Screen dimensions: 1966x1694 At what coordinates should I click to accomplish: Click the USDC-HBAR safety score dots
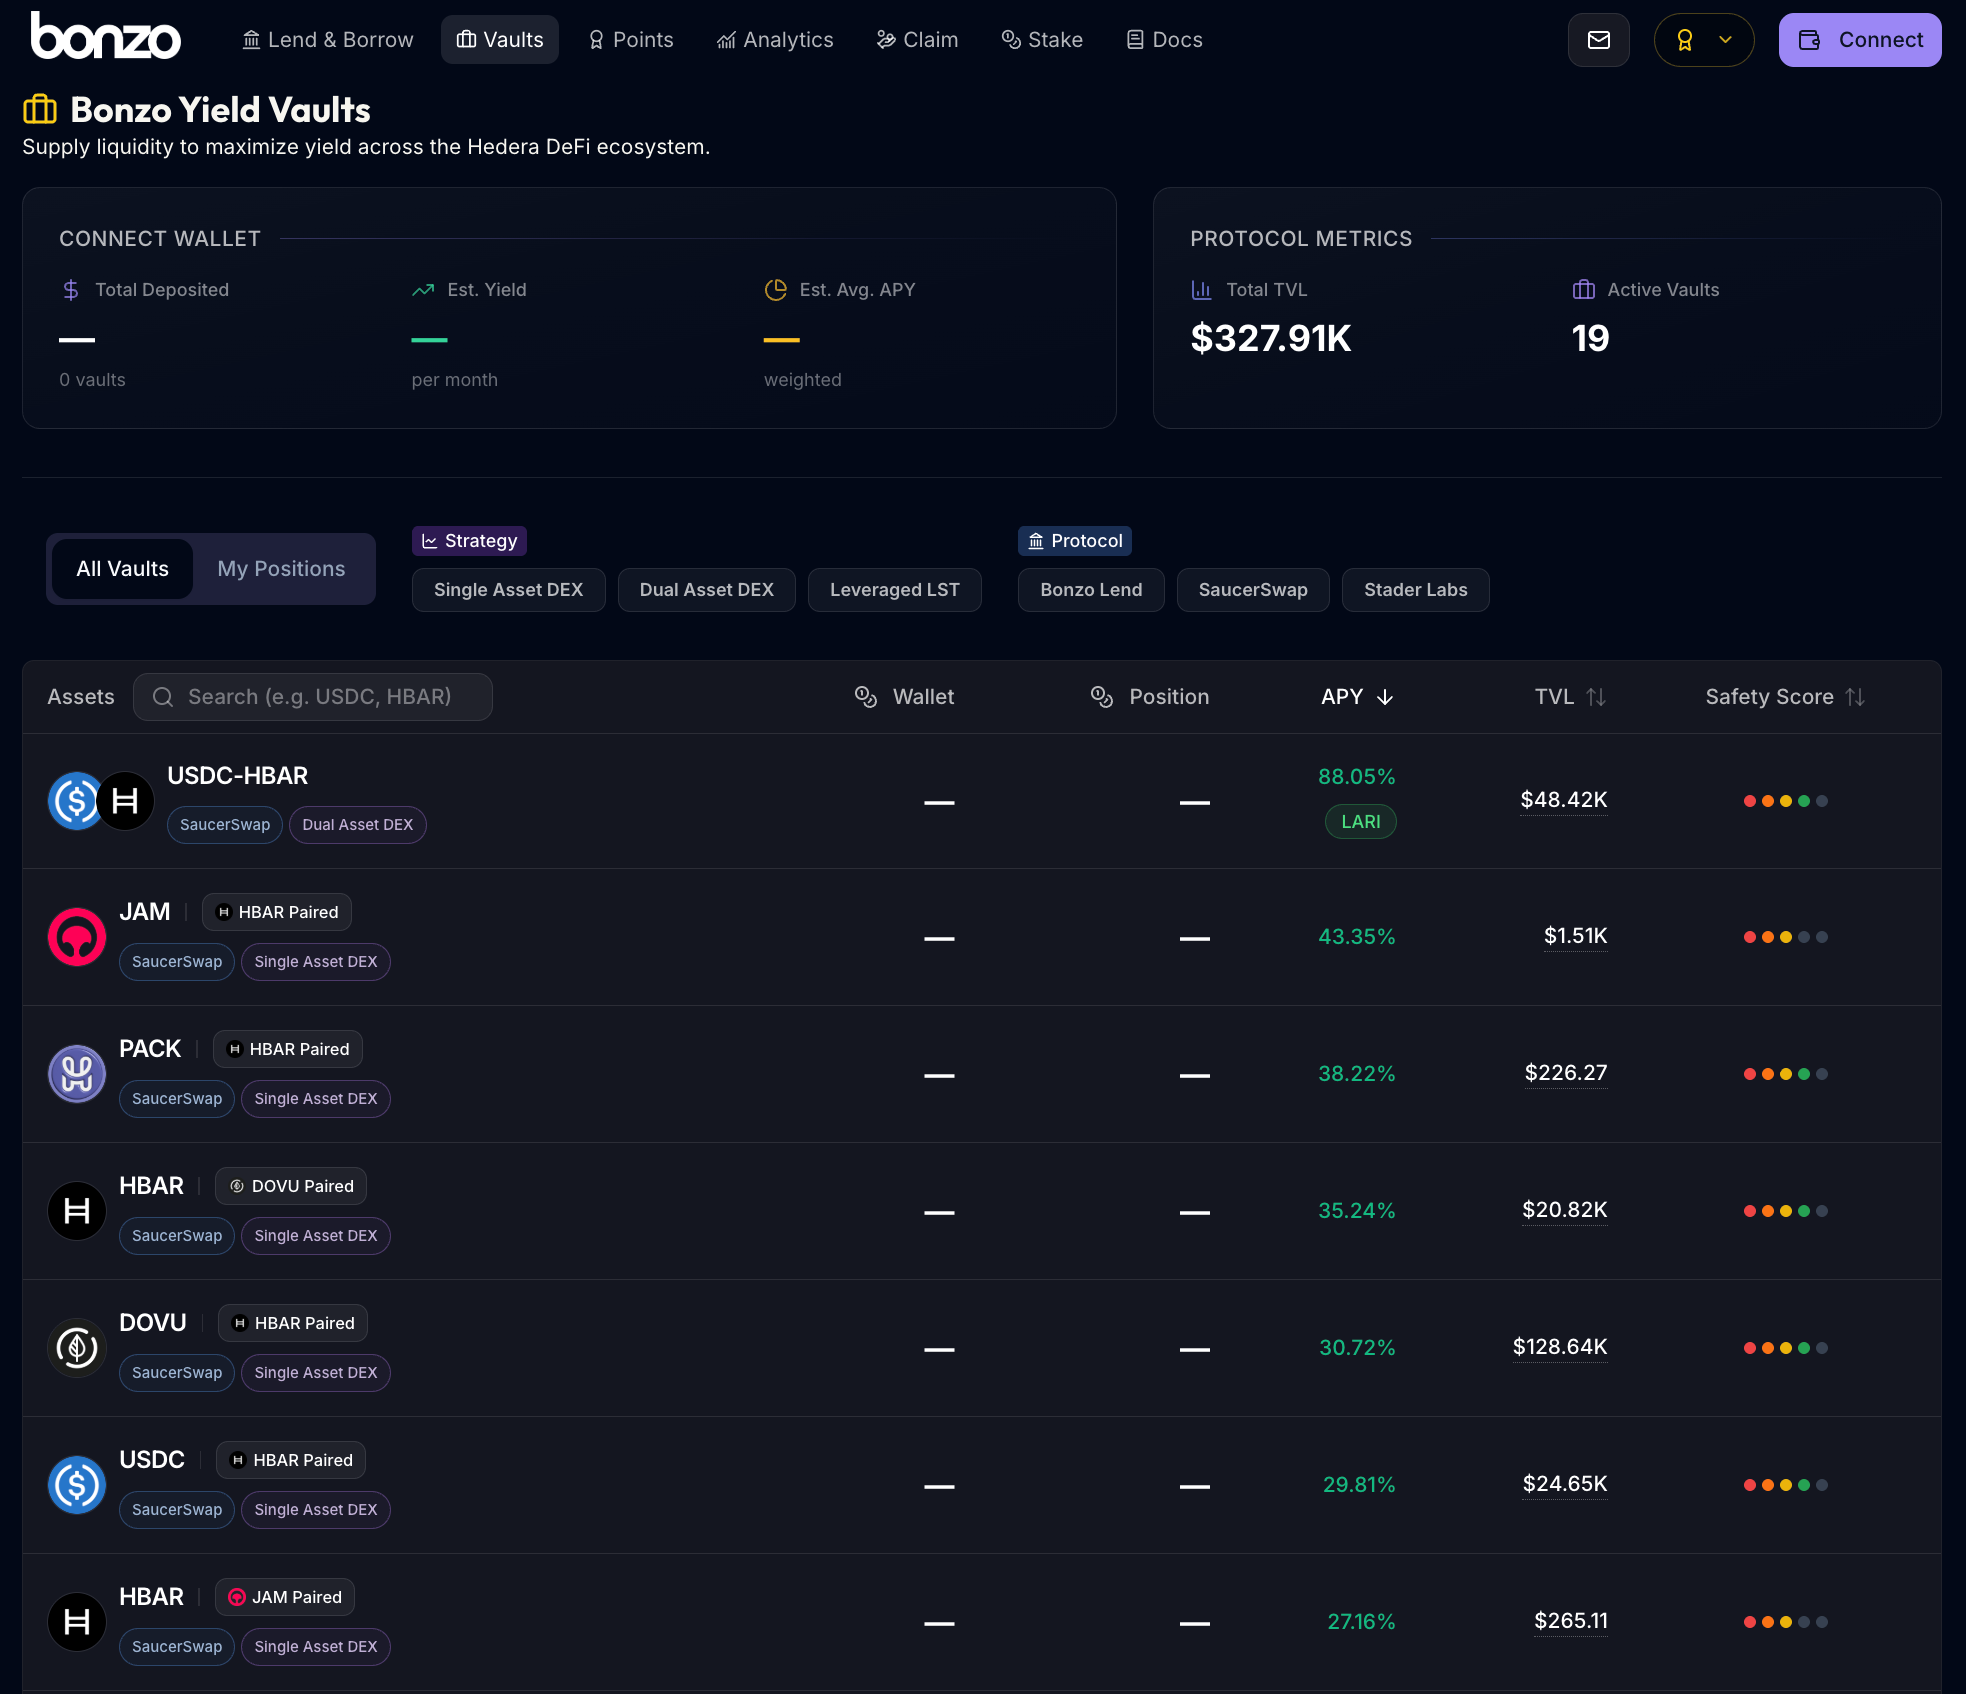(1785, 801)
